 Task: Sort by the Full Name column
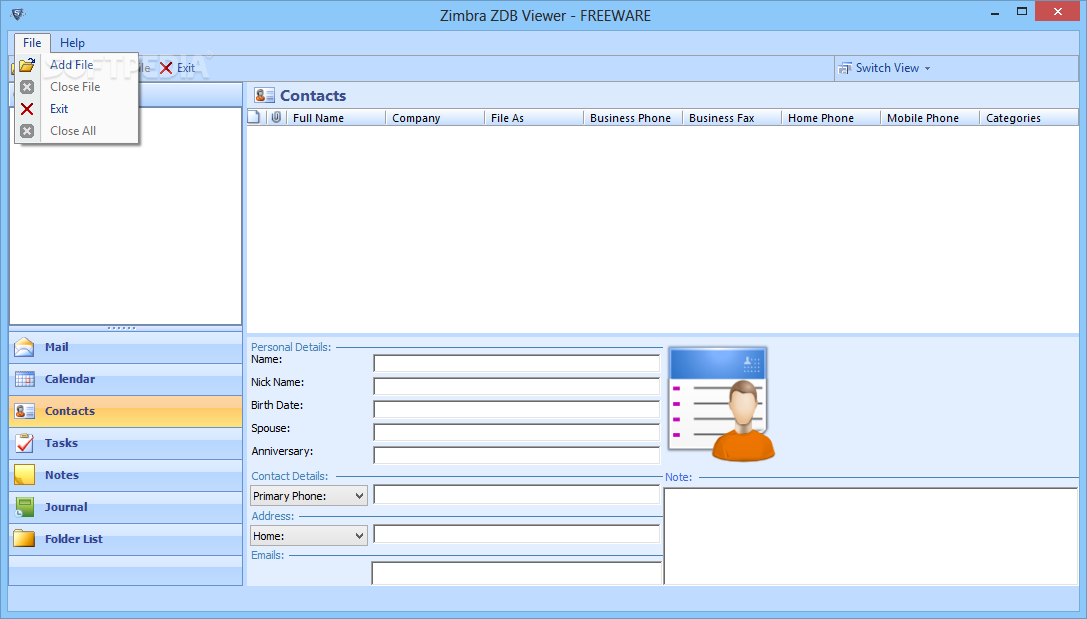336,118
